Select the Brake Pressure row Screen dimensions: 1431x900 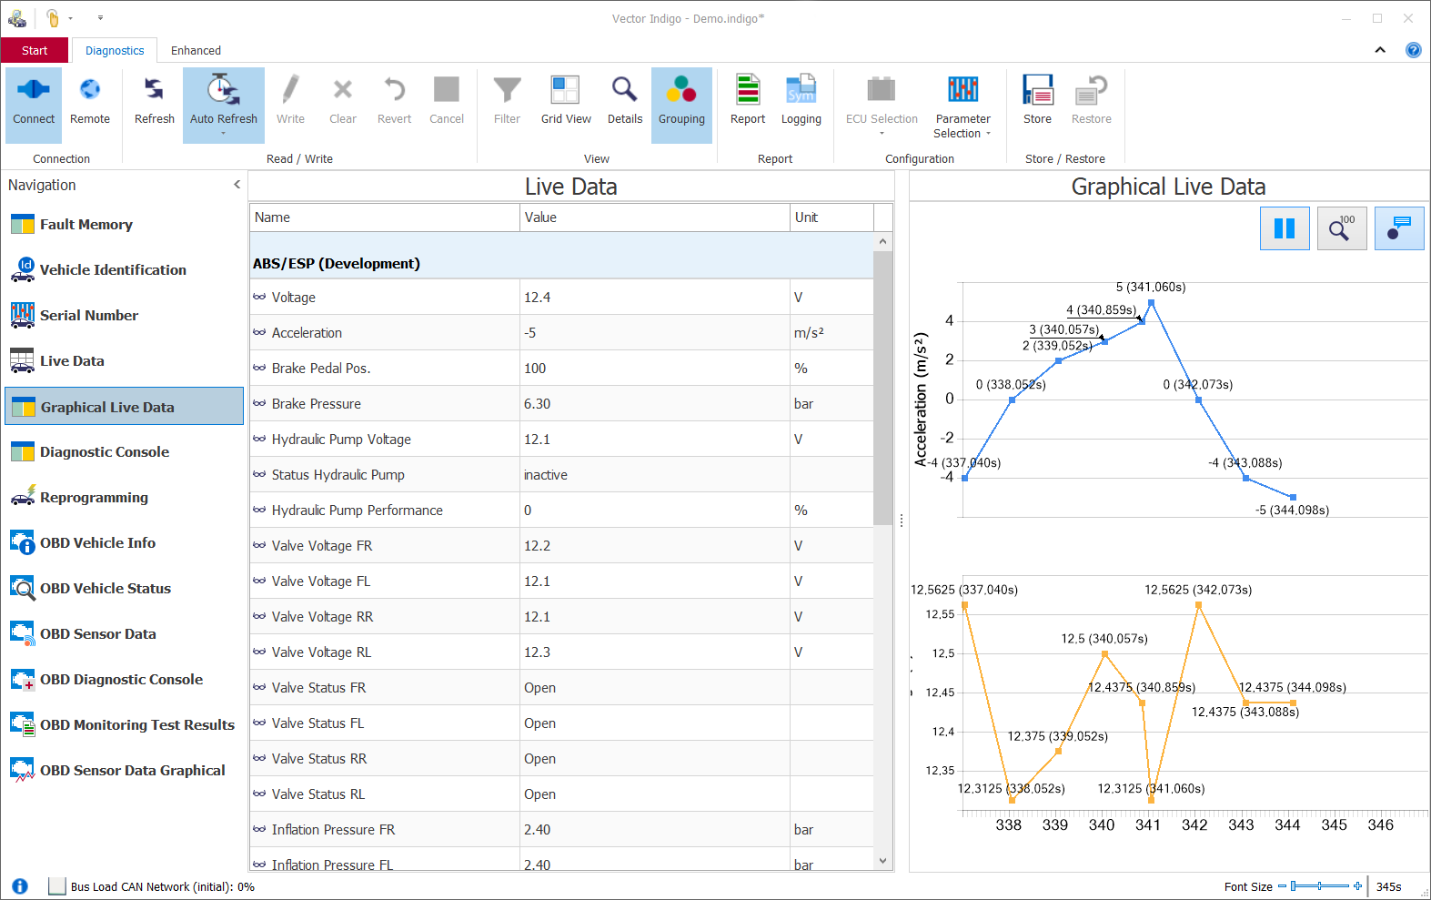point(561,404)
